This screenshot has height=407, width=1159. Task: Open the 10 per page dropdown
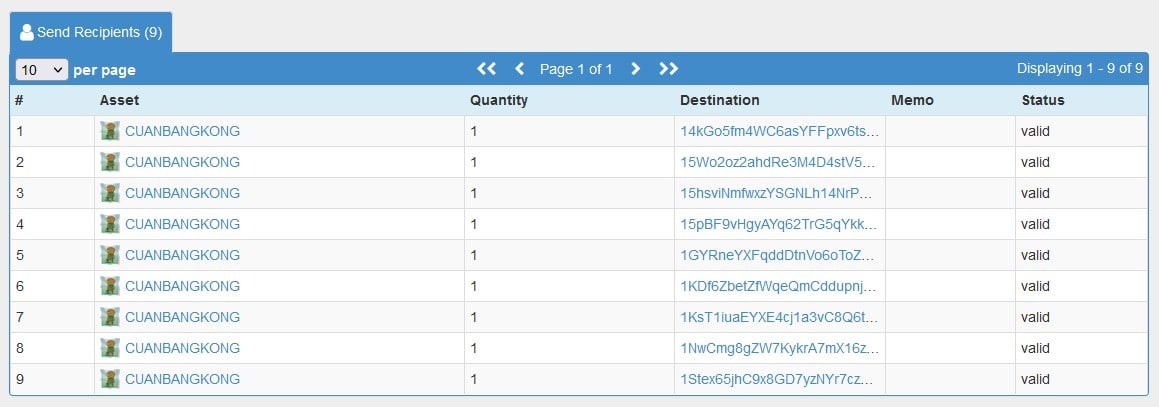point(41,69)
